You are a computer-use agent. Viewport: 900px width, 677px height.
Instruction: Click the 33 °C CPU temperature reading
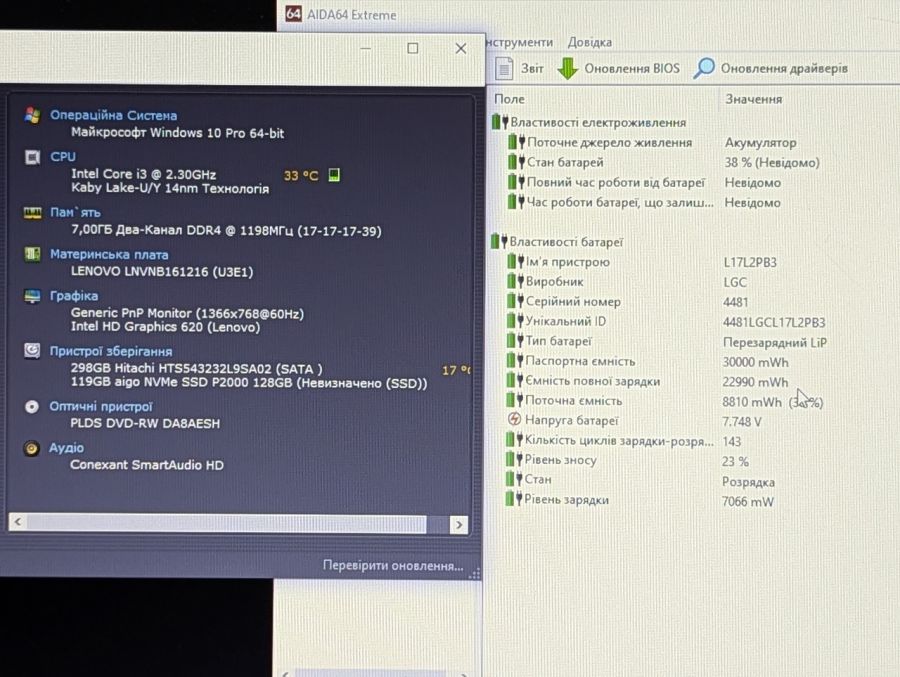click(301, 175)
